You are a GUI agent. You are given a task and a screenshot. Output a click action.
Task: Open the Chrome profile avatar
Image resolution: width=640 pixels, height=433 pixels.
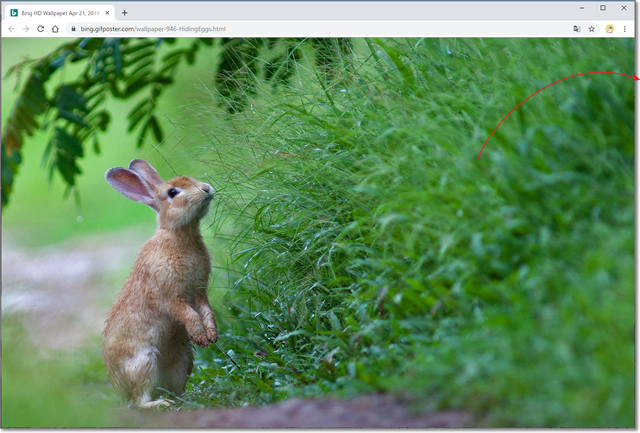pos(610,29)
